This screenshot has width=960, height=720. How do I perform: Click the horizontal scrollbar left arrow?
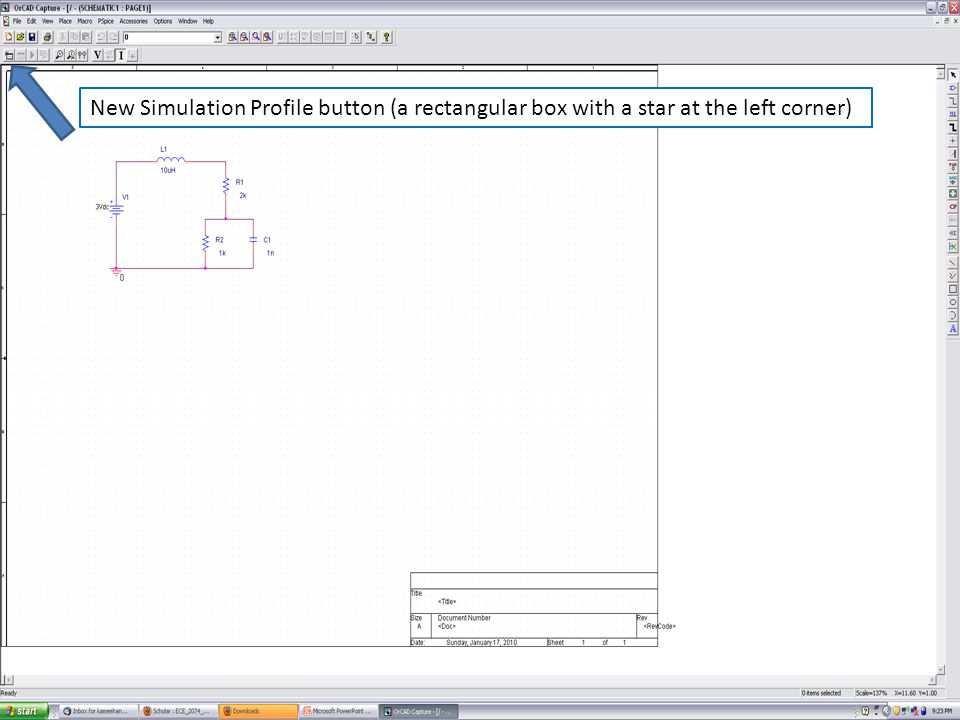(x=7, y=680)
